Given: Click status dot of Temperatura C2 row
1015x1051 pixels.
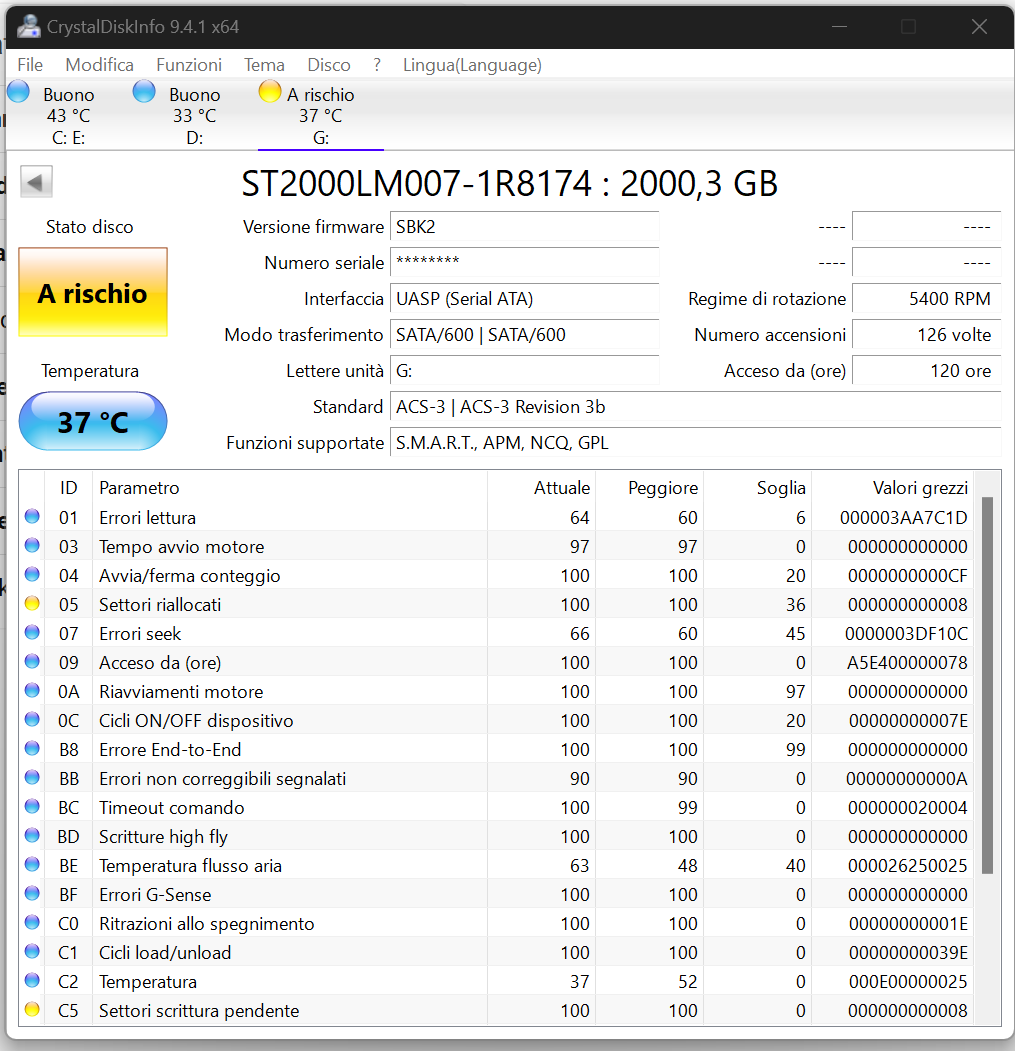Looking at the screenshot, I should pos(32,980).
